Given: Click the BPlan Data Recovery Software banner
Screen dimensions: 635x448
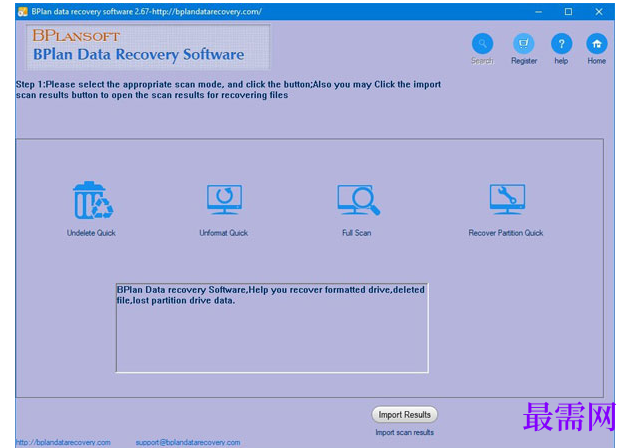Looking at the screenshot, I should [x=148, y=47].
